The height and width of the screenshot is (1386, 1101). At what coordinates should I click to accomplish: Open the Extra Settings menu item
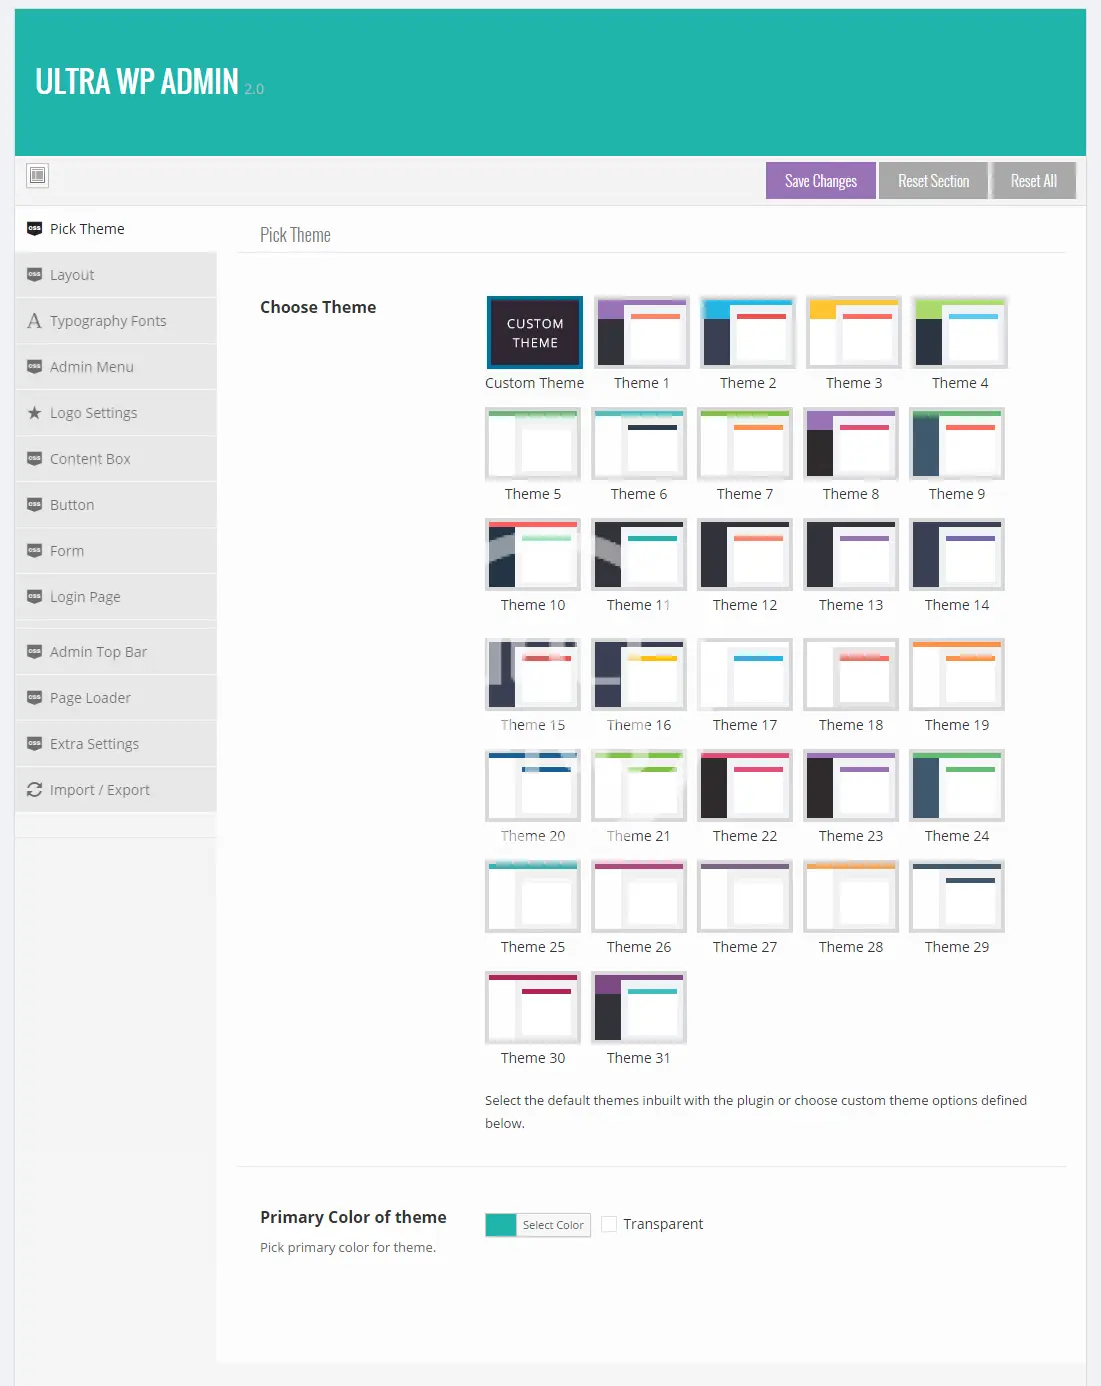[x=94, y=744]
